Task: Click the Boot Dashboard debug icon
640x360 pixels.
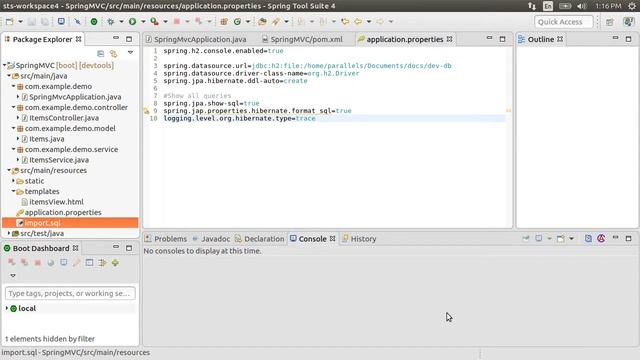Action: [24, 262]
